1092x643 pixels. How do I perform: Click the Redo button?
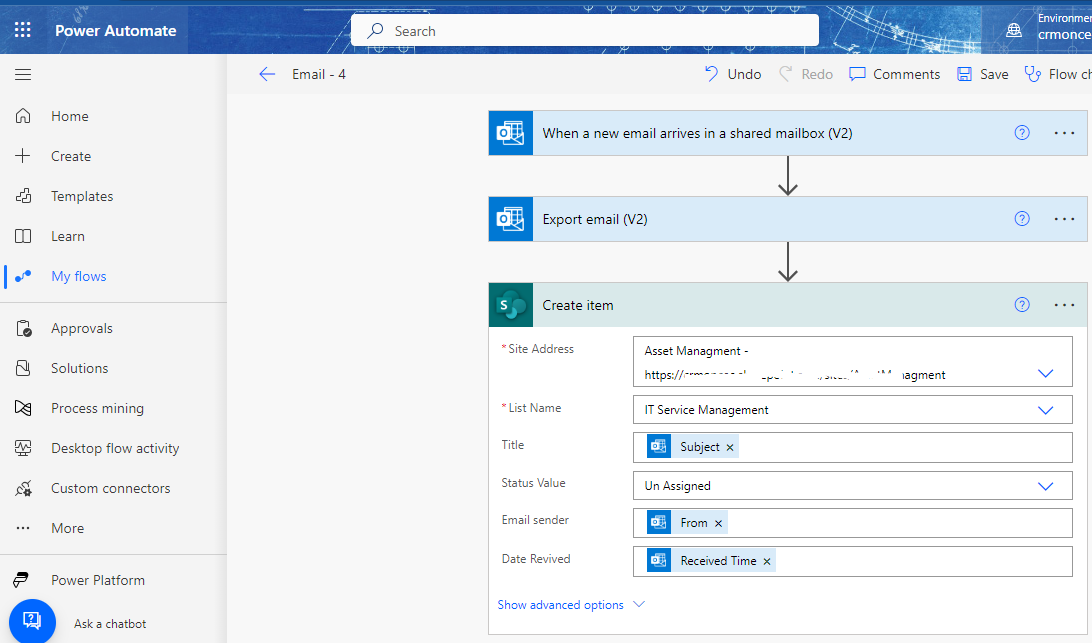click(x=805, y=75)
